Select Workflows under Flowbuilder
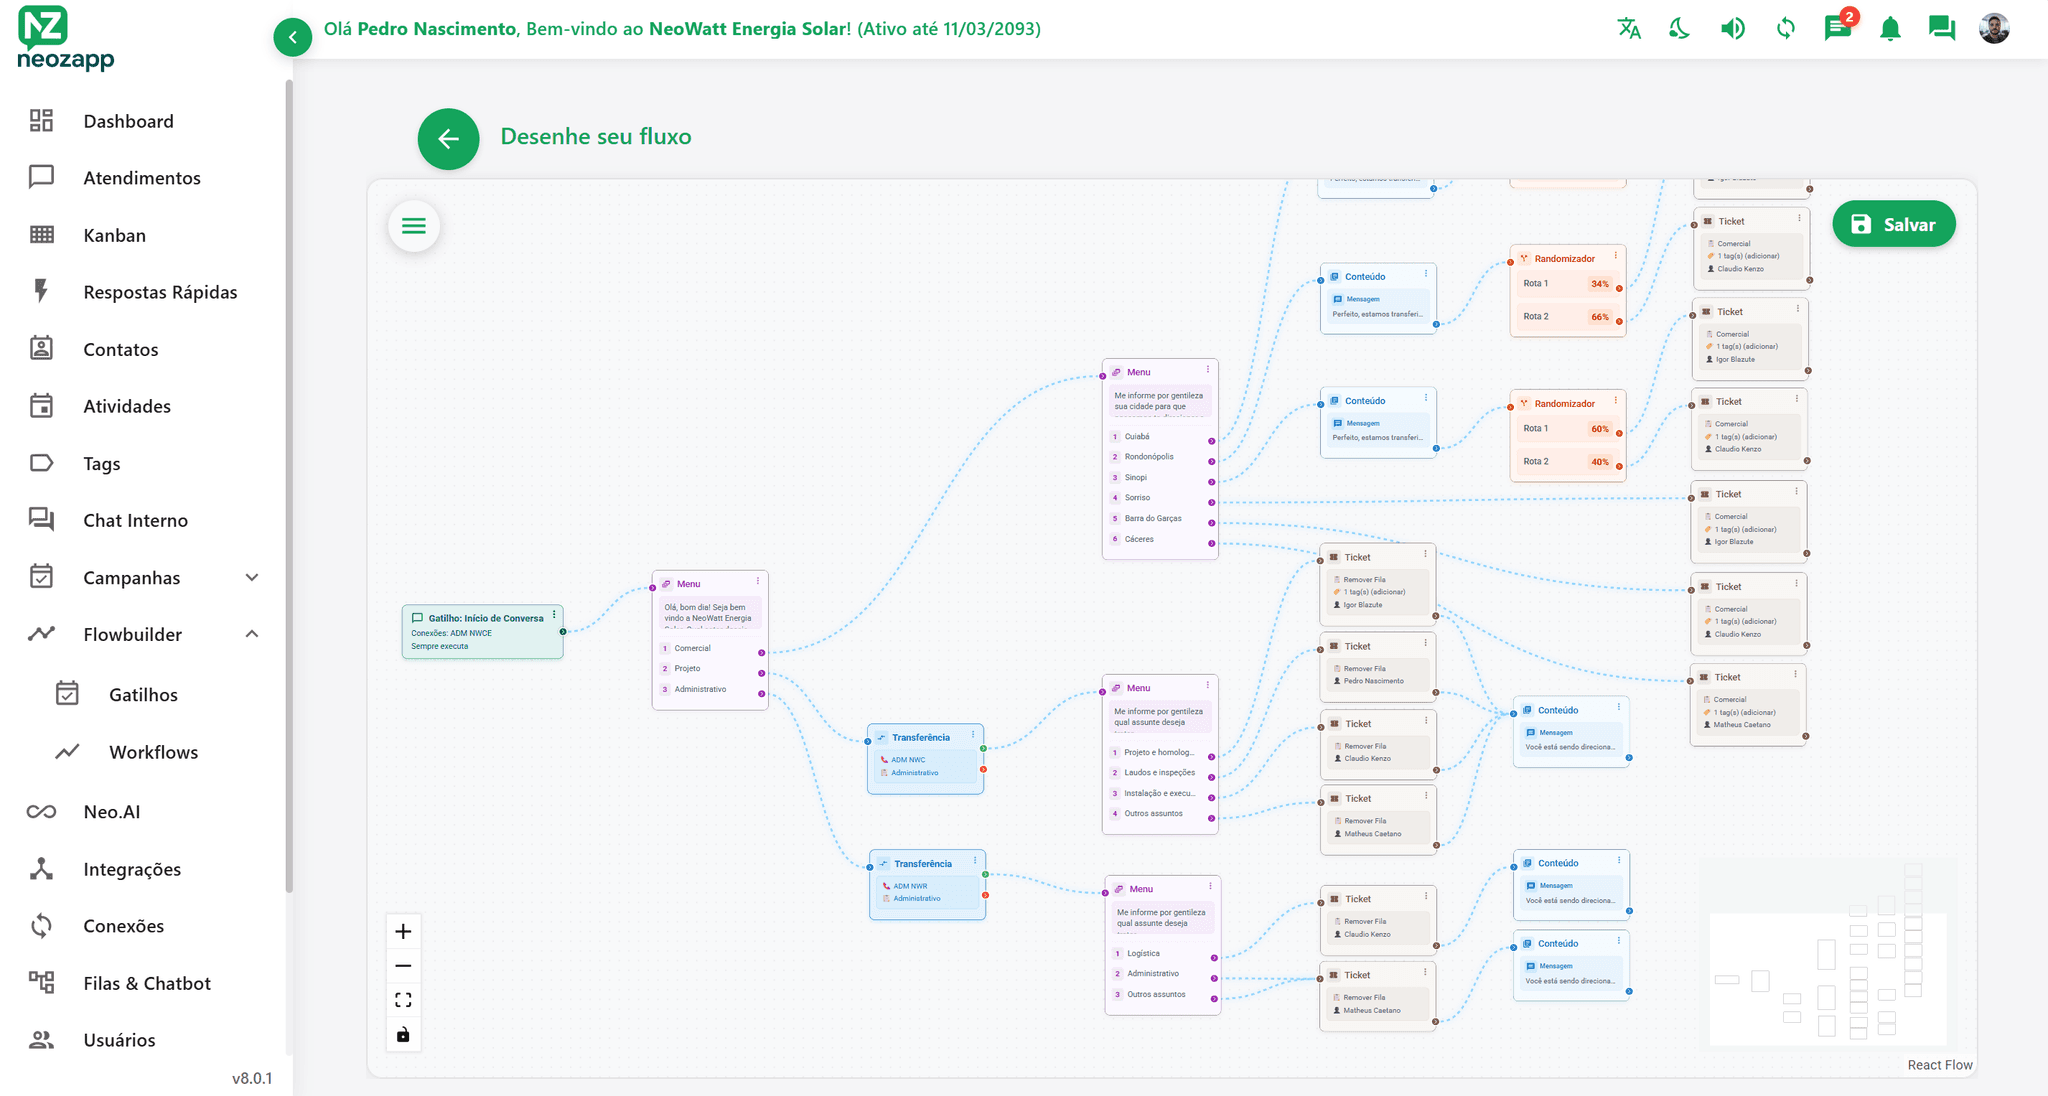The height and width of the screenshot is (1096, 2048). click(154, 751)
